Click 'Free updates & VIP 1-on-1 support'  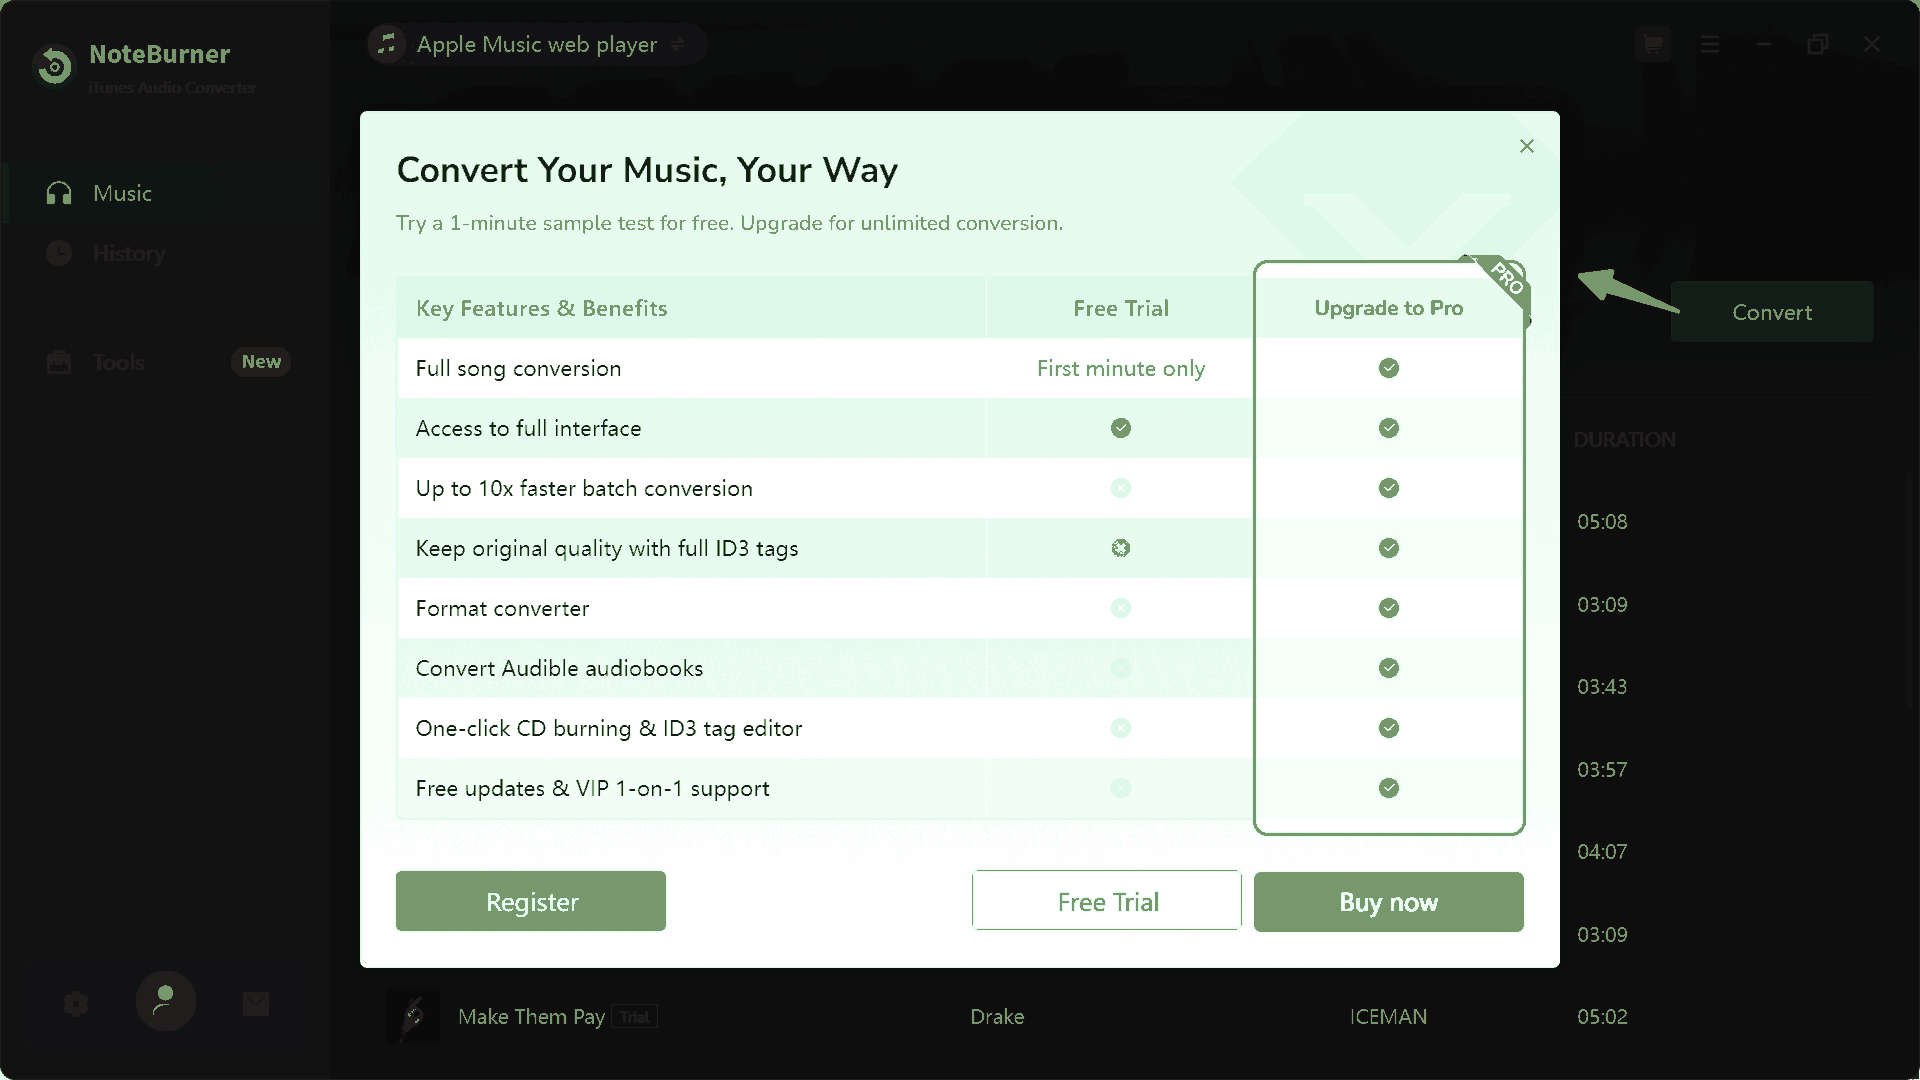tap(592, 788)
